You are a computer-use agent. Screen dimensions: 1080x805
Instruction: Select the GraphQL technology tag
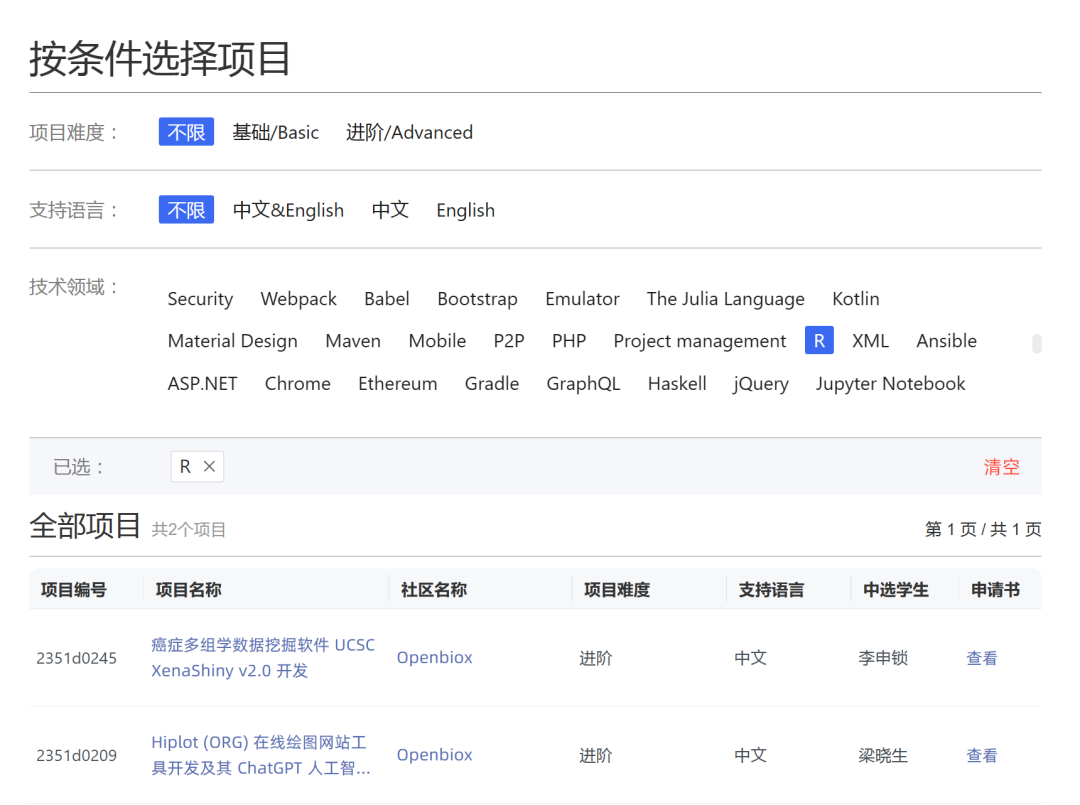tap(583, 383)
